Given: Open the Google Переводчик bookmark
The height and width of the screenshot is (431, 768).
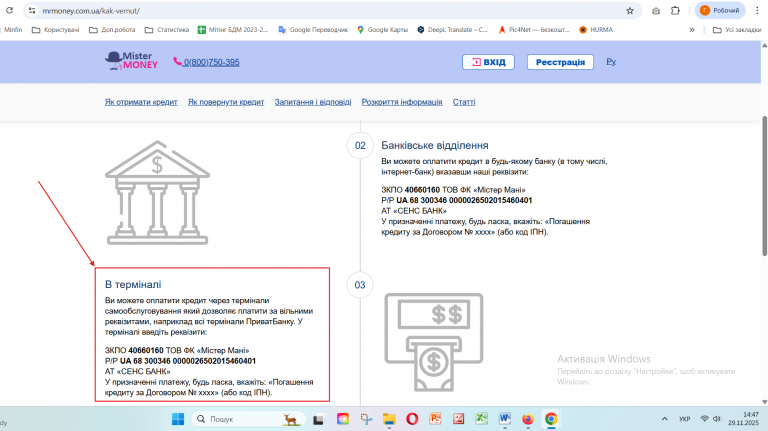Looking at the screenshot, I should (x=313, y=30).
